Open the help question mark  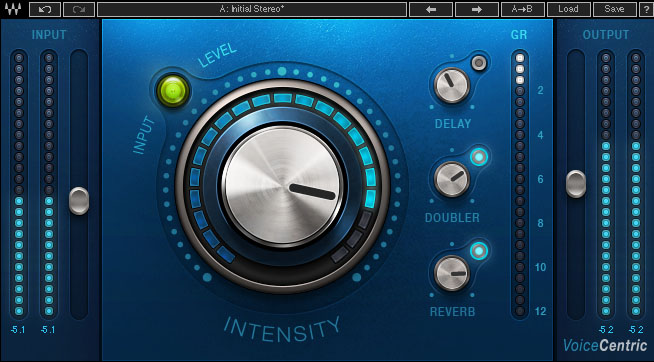[x=646, y=9]
